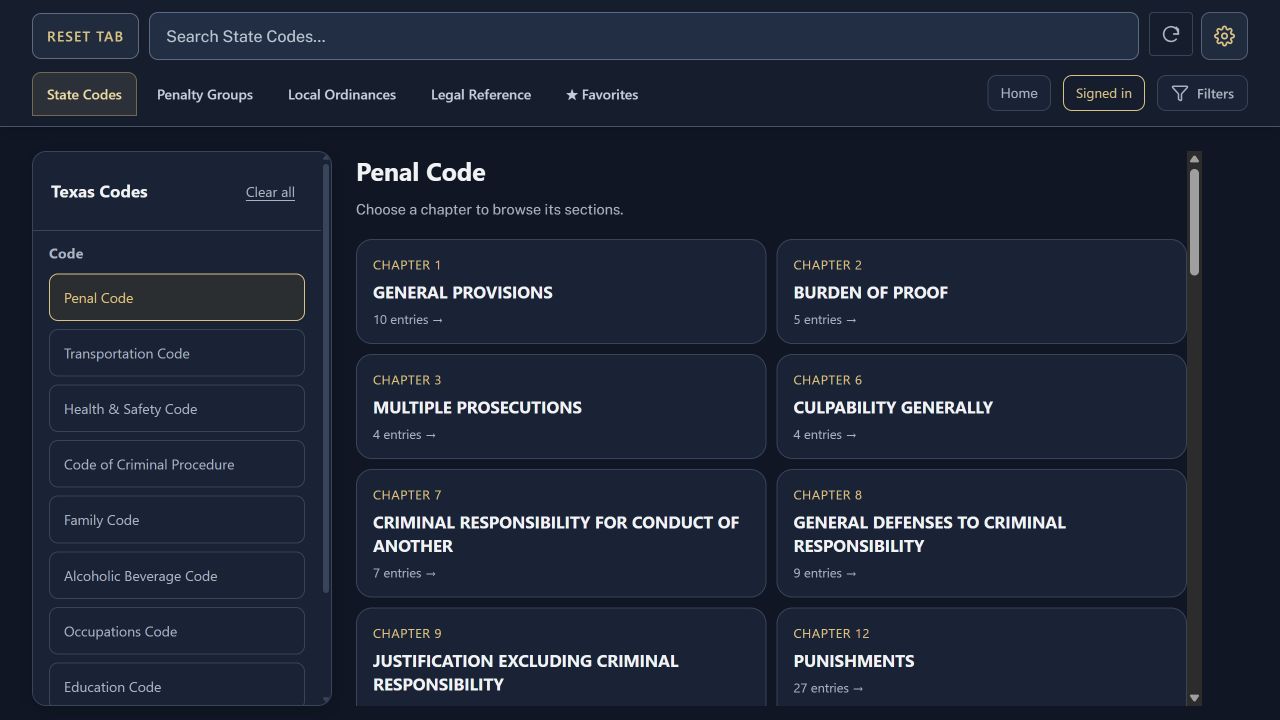Switch to the State Codes tab
This screenshot has width=1280, height=720.
pyautogui.click(x=84, y=94)
